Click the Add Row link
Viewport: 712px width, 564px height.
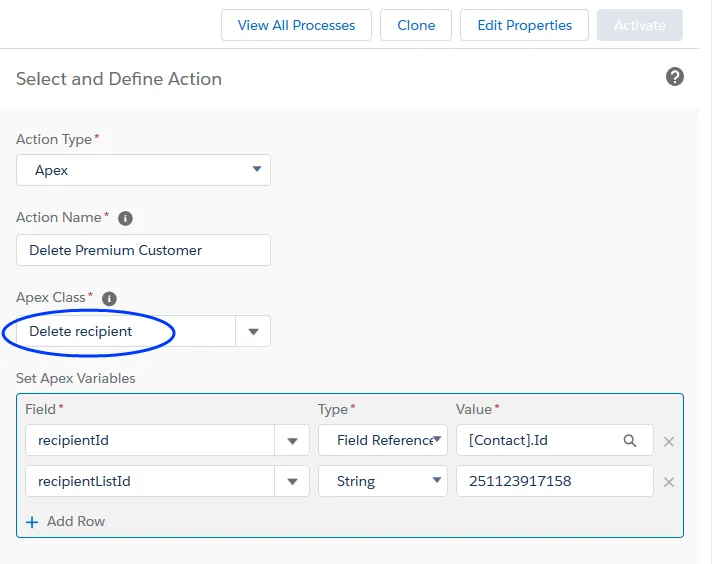(76, 521)
